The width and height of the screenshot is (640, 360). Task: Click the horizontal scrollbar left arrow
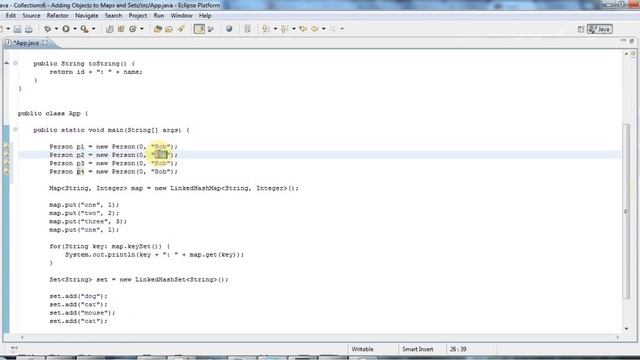(22, 337)
